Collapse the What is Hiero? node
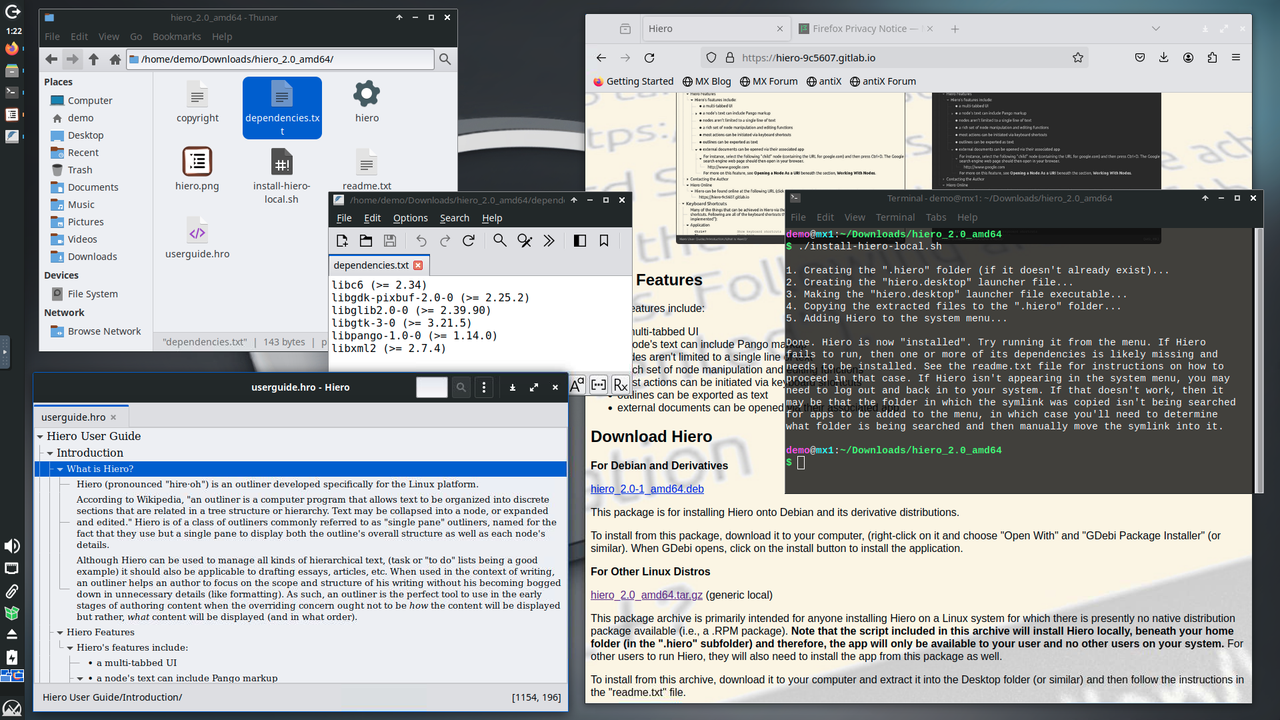 (x=60, y=469)
